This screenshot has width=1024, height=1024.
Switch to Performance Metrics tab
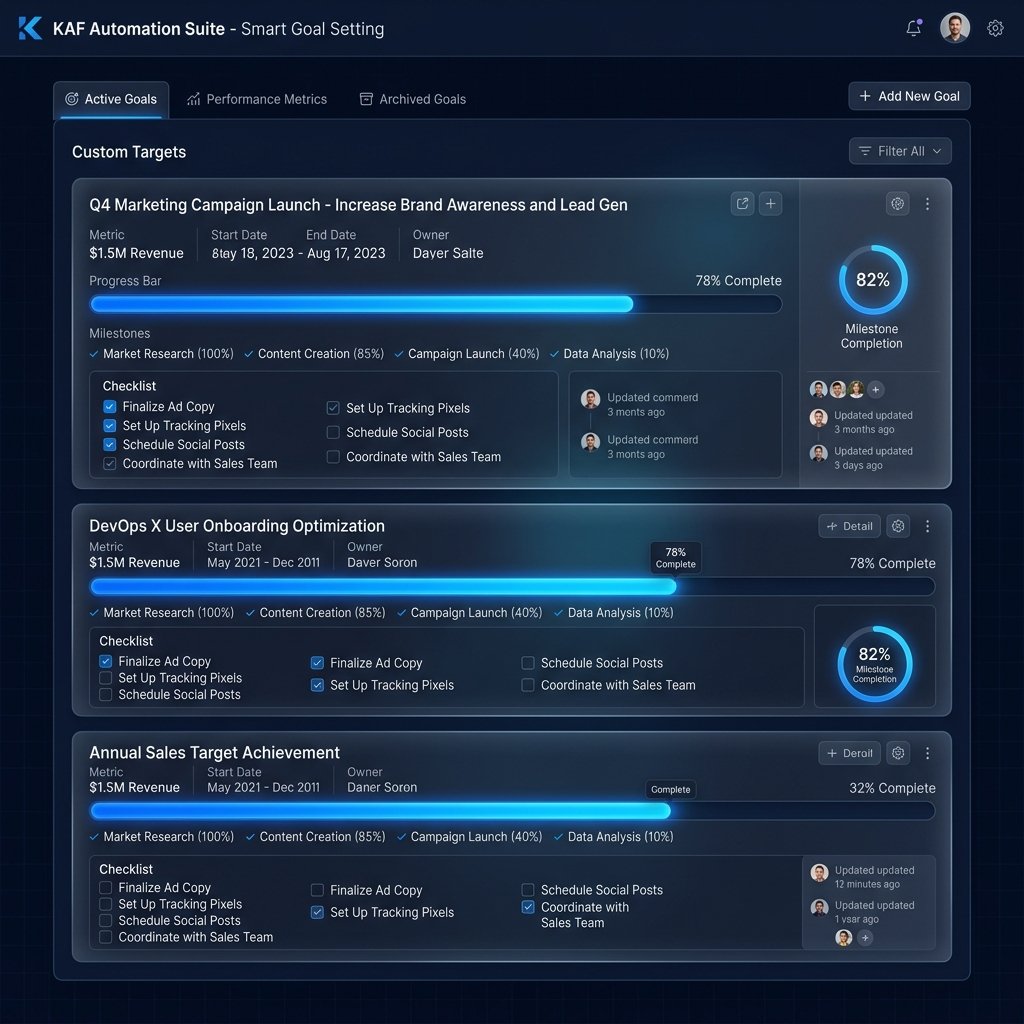coord(257,99)
